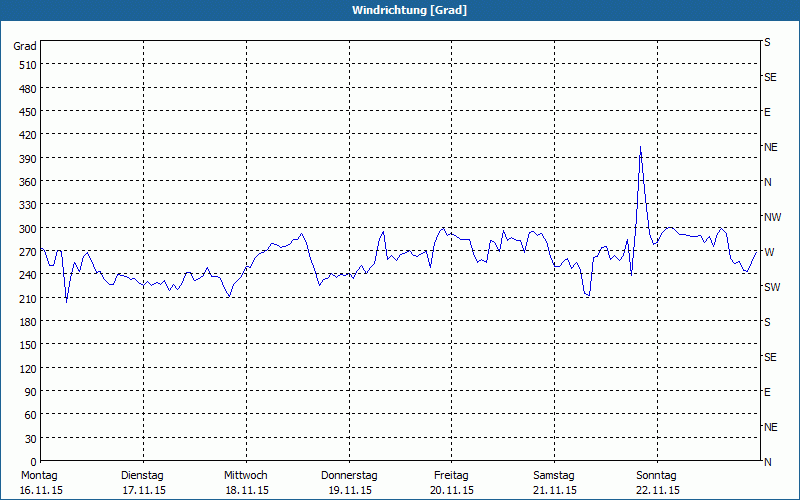The width and height of the screenshot is (800, 500).
Task: Select the N compass label beside the 0 baseline
Action: pyautogui.click(x=768, y=462)
